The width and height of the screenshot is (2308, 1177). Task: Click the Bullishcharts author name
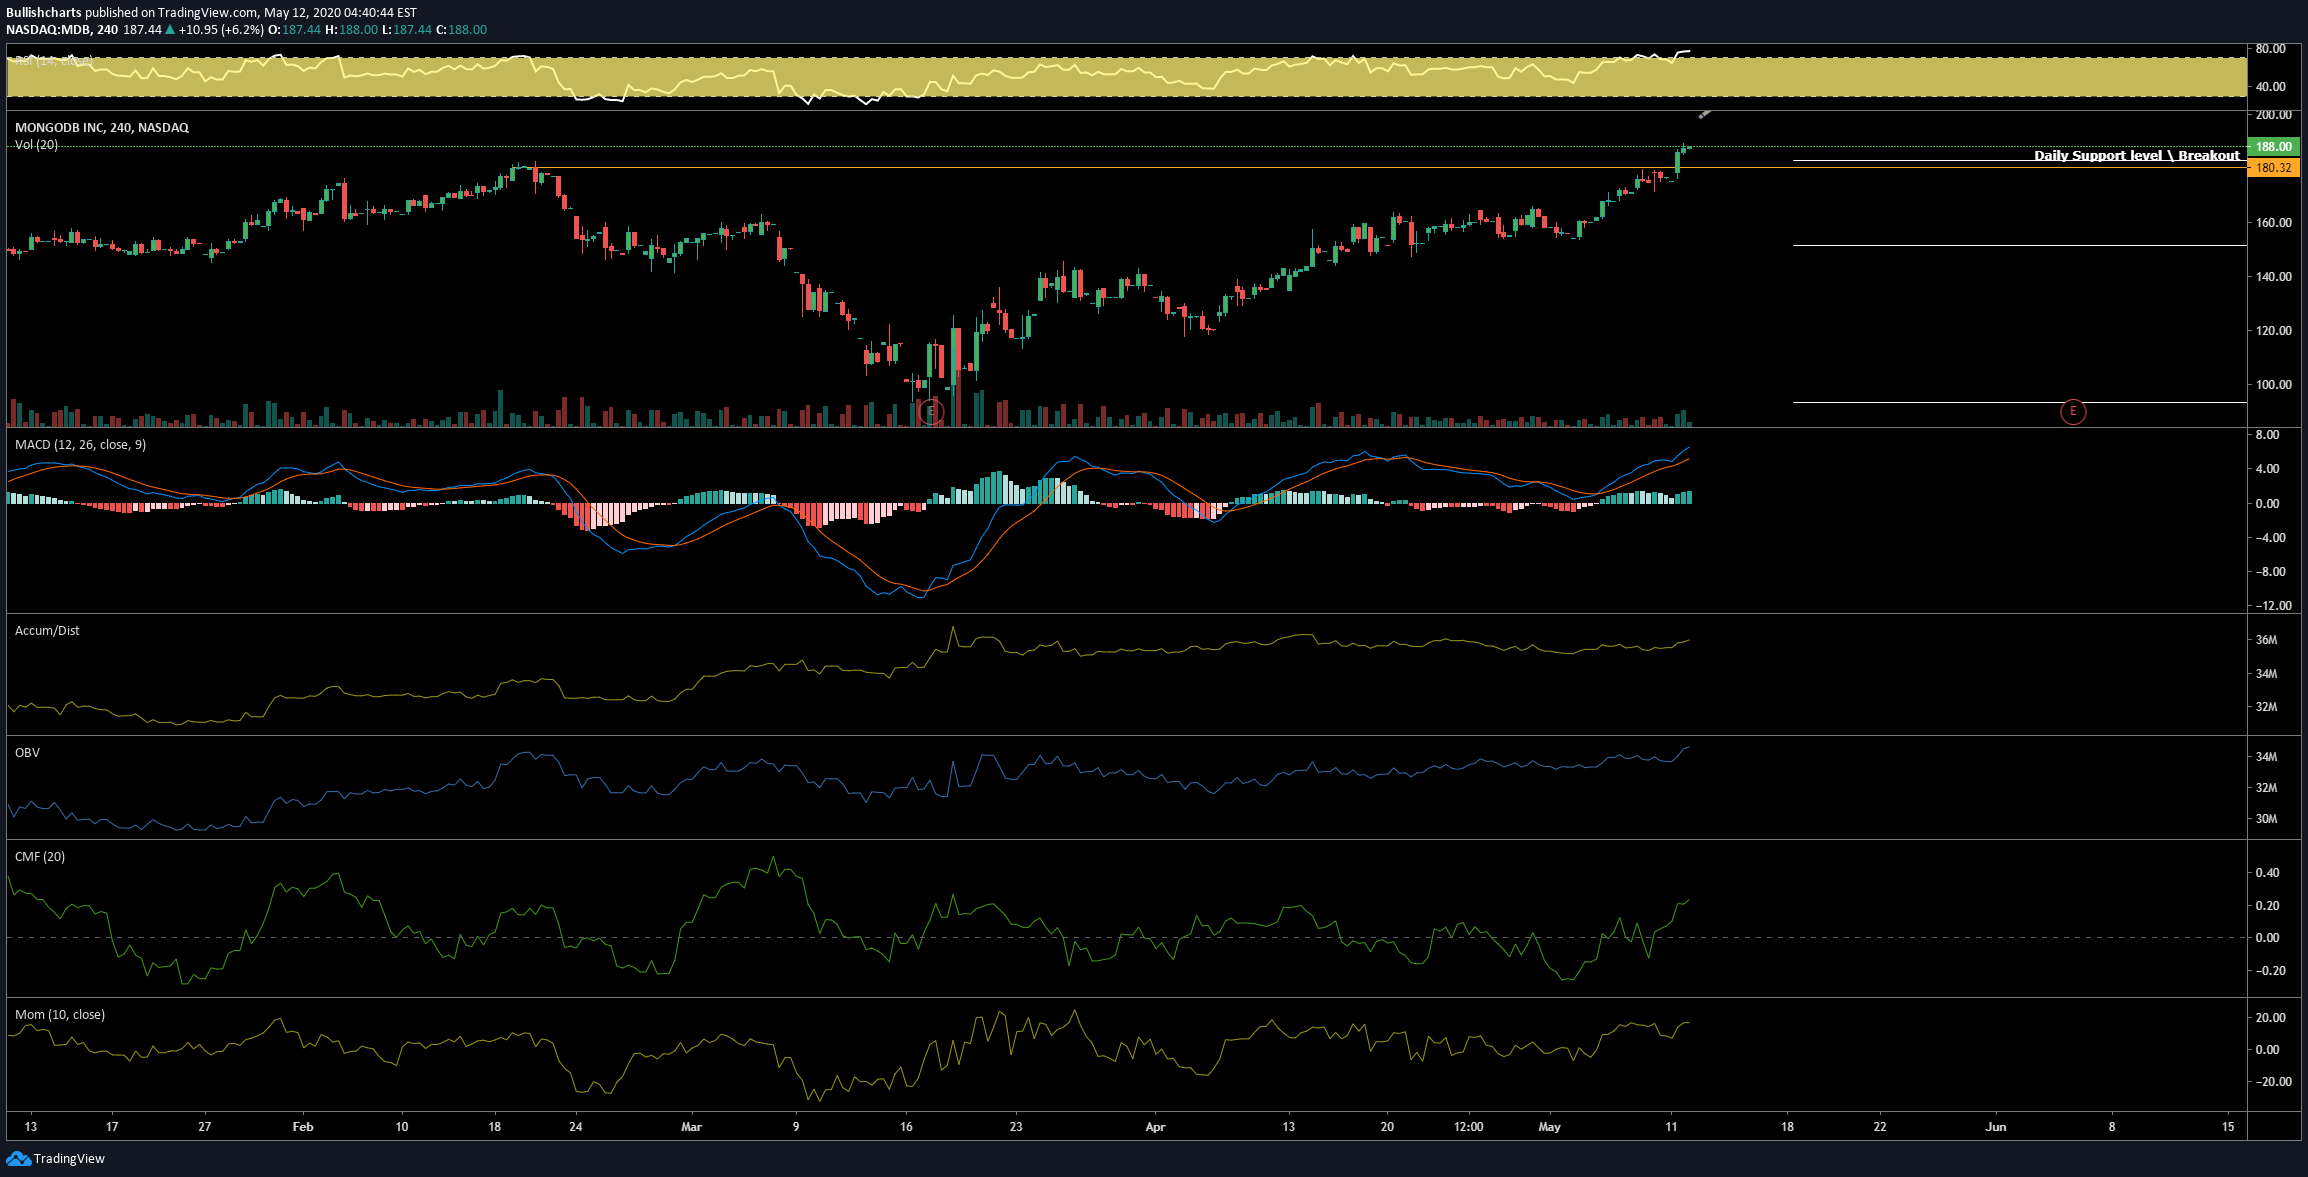point(44,13)
